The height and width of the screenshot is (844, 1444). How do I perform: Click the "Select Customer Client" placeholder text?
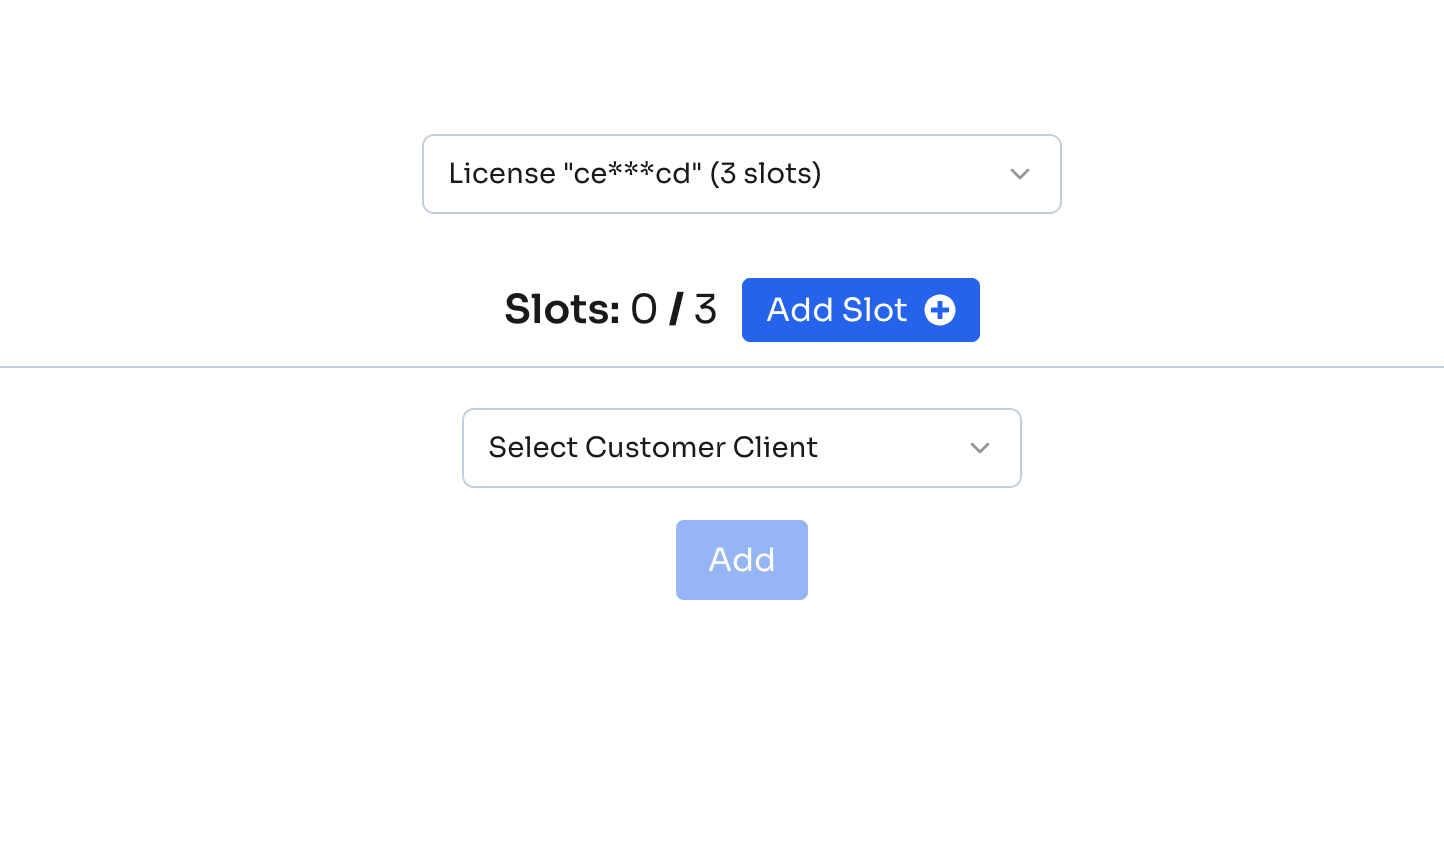[653, 448]
